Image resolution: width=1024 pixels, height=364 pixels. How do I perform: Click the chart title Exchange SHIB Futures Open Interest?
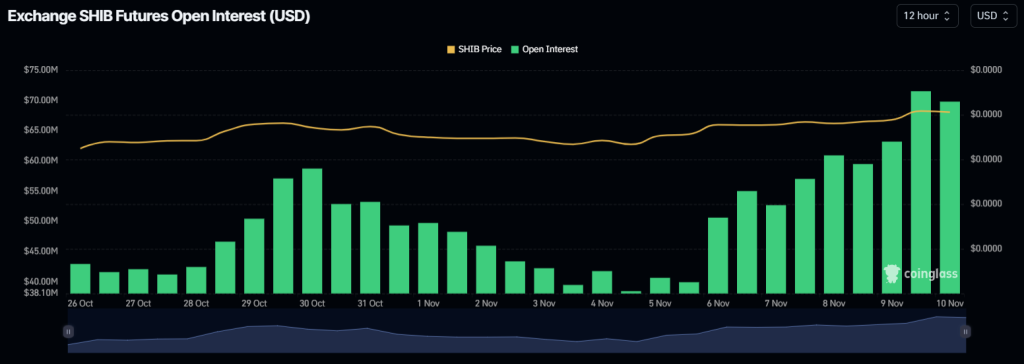coord(158,17)
